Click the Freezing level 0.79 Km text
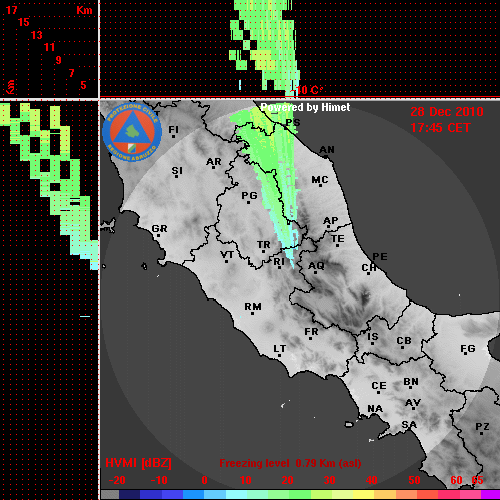The image size is (500, 500). tap(290, 463)
